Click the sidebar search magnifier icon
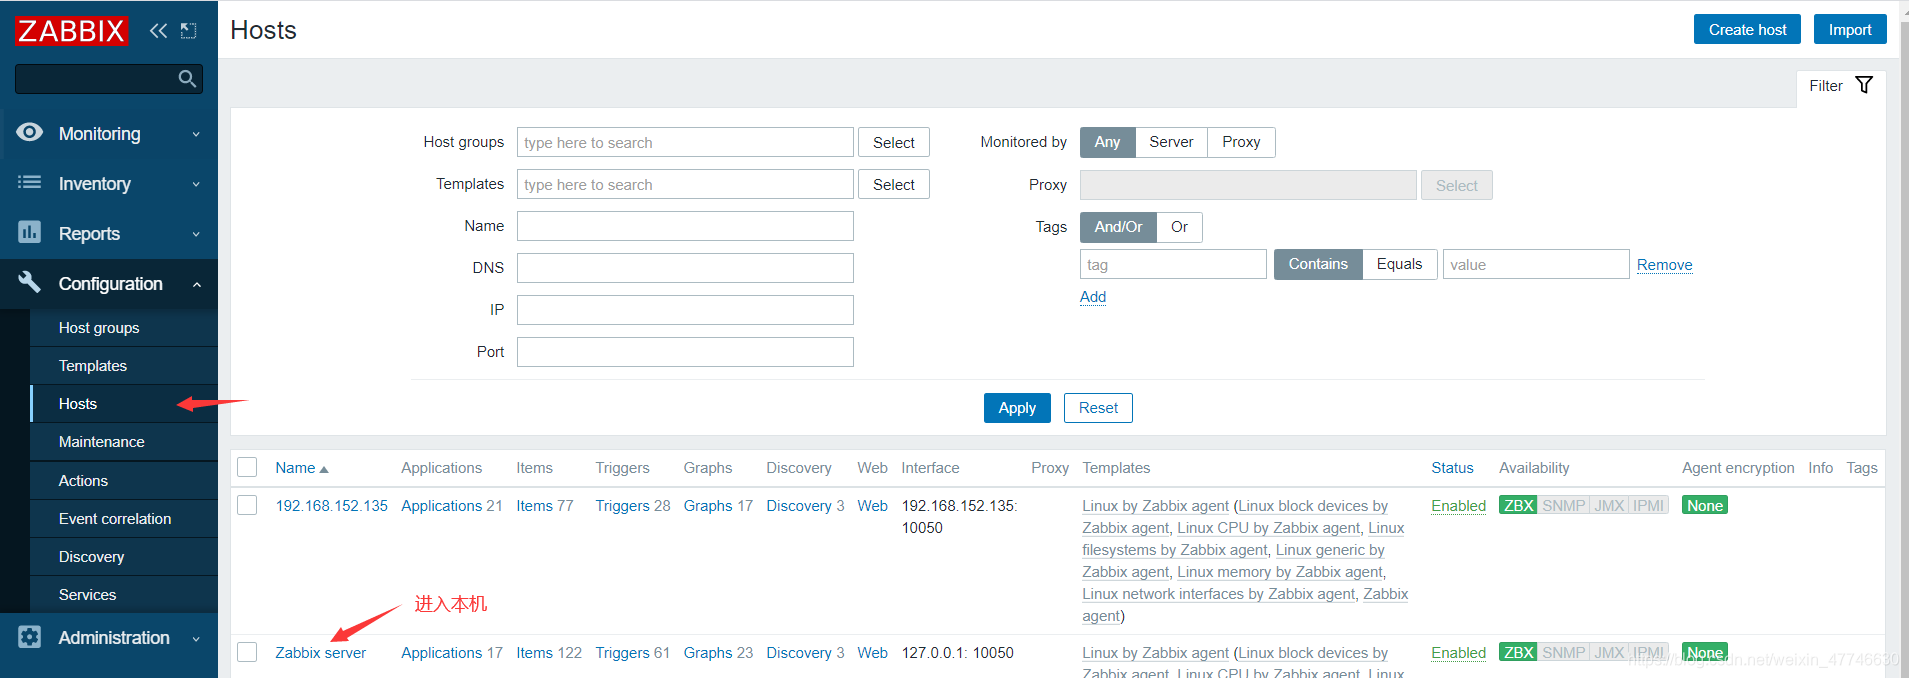Screen dimensions: 1909x678 [x=187, y=78]
